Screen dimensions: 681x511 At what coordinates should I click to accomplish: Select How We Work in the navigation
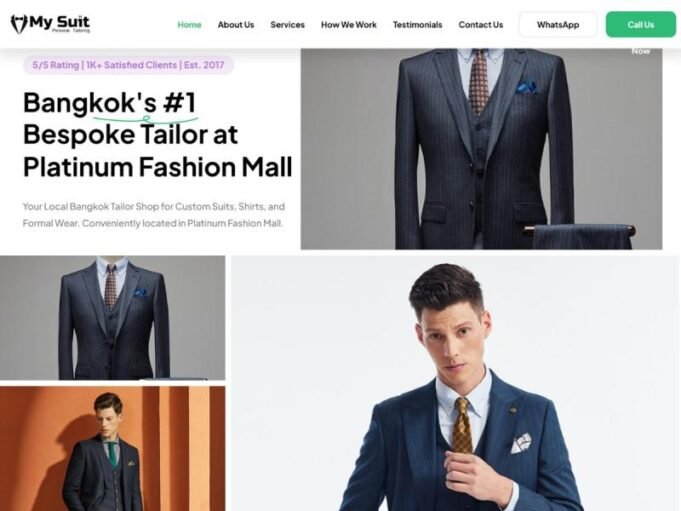(349, 25)
